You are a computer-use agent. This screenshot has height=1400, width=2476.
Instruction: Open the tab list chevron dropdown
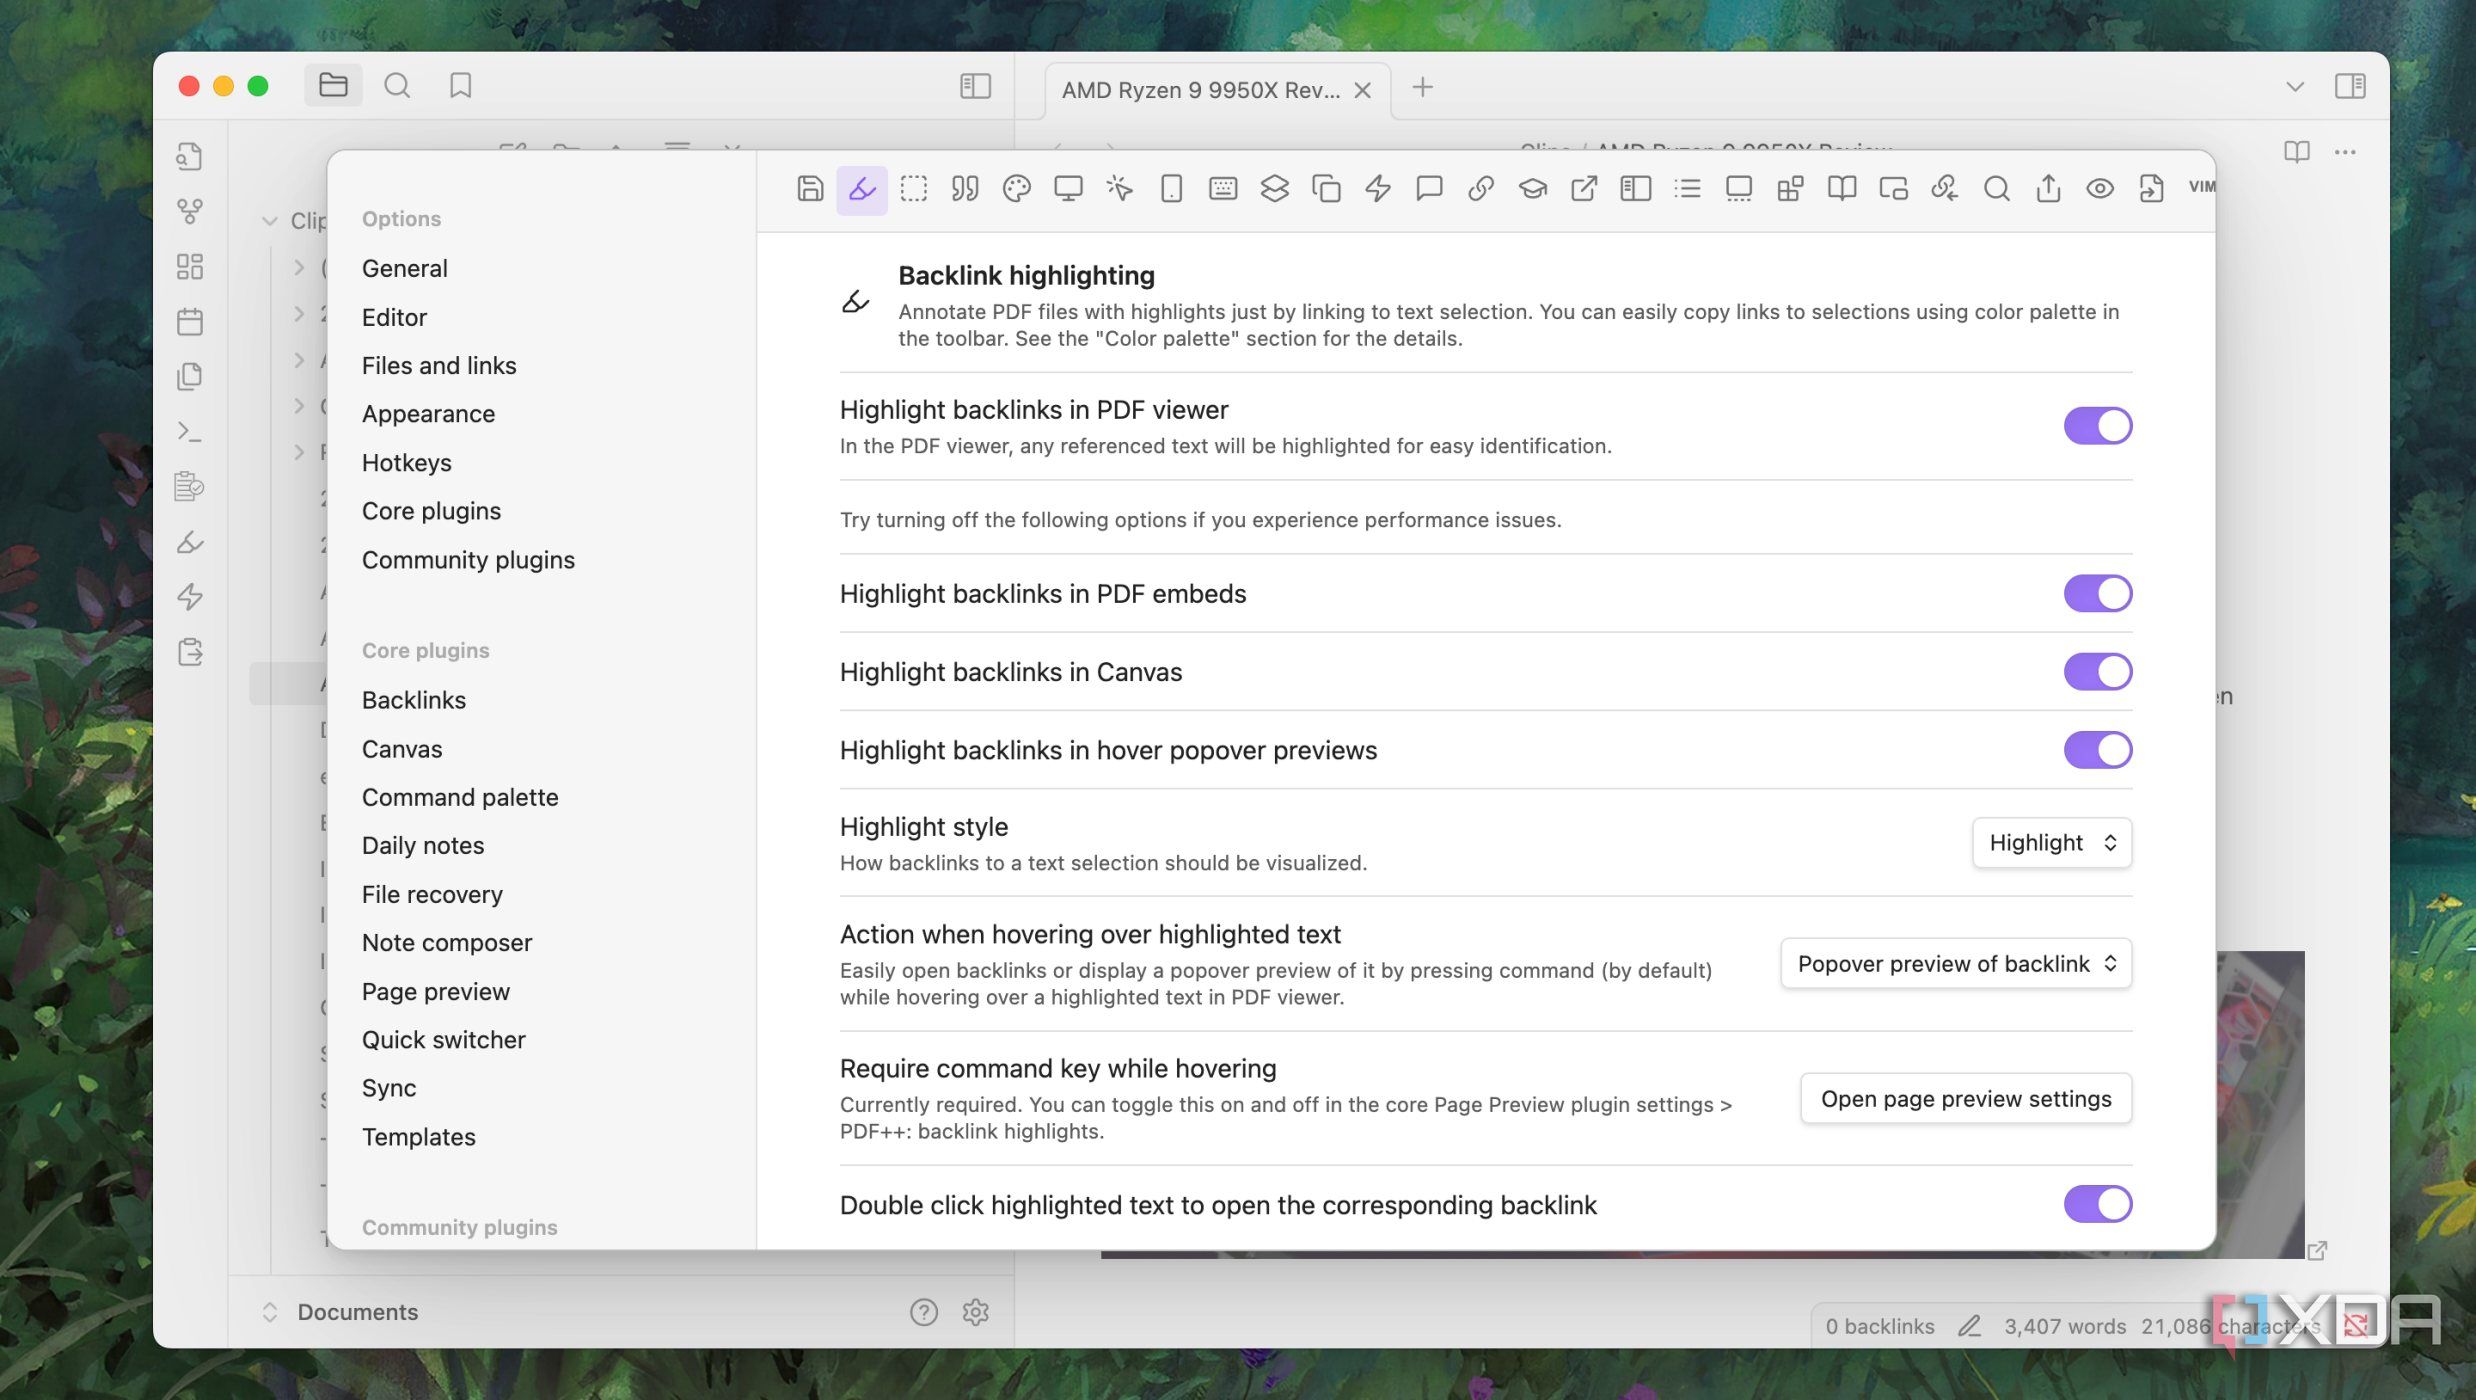(x=2295, y=87)
